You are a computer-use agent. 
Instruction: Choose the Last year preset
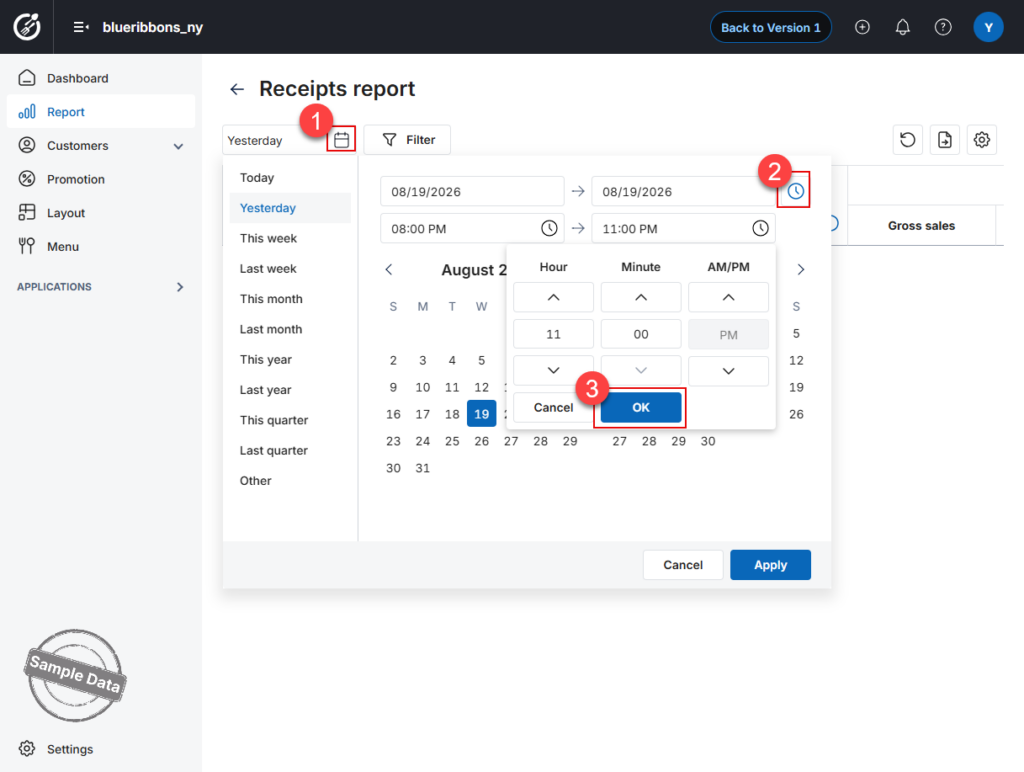(x=290, y=390)
